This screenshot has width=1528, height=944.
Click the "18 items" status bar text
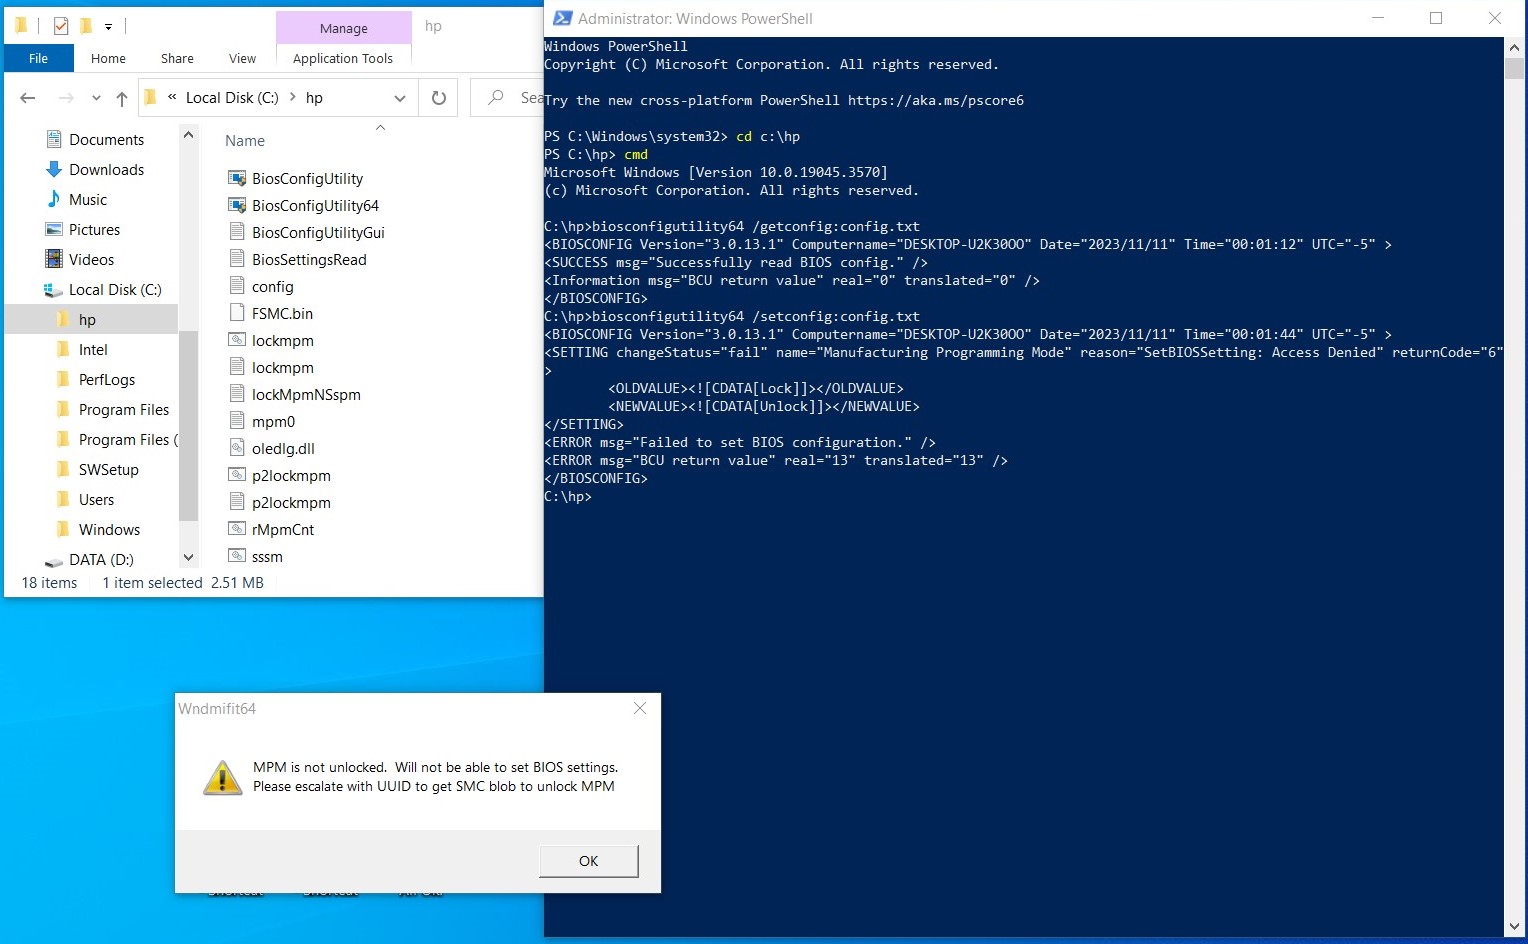click(49, 583)
